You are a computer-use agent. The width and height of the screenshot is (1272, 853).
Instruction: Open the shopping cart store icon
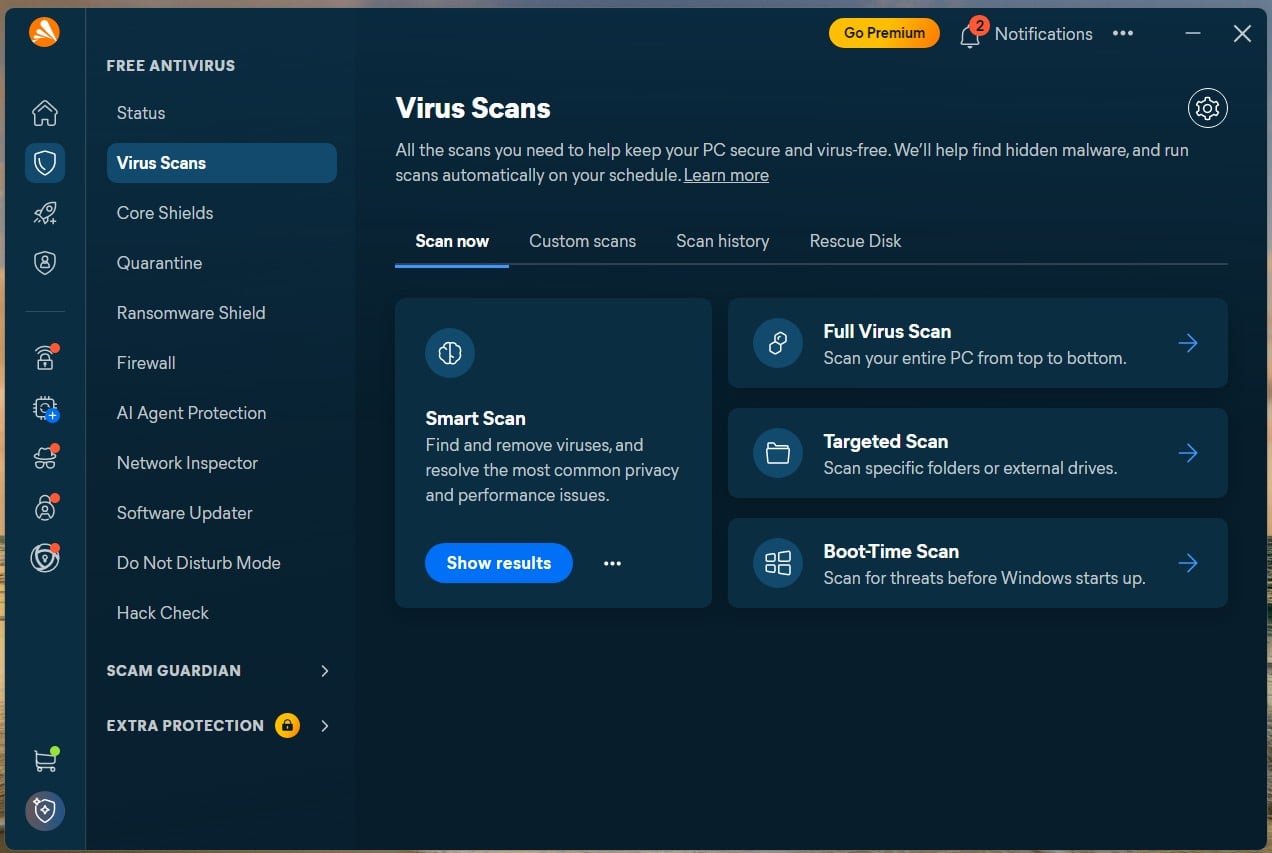pyautogui.click(x=45, y=760)
